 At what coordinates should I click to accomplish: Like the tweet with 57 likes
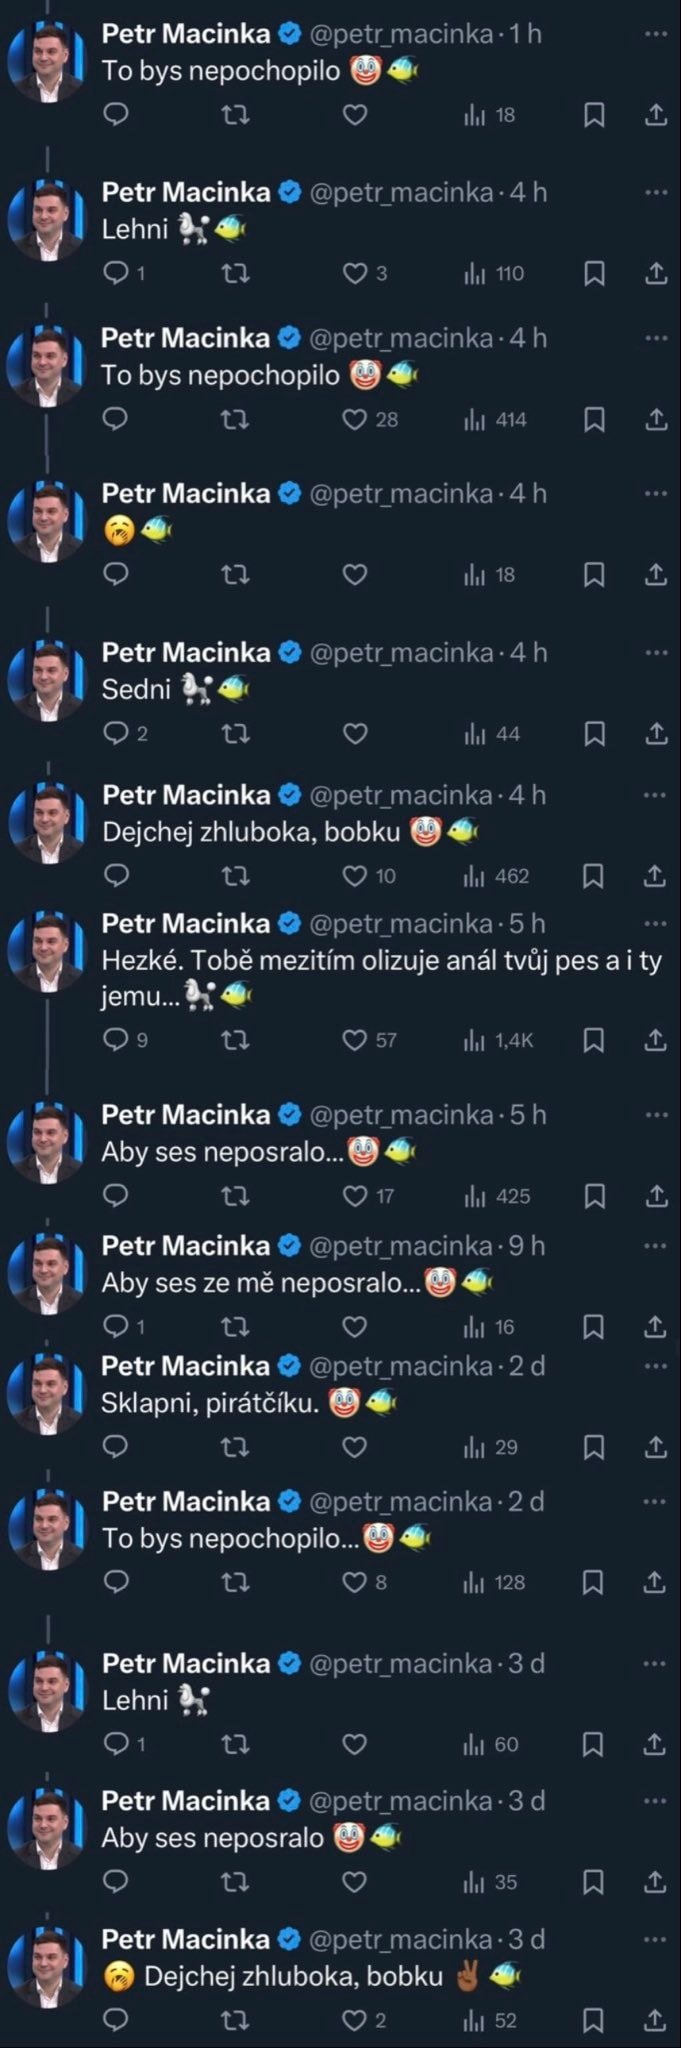pyautogui.click(x=355, y=1041)
